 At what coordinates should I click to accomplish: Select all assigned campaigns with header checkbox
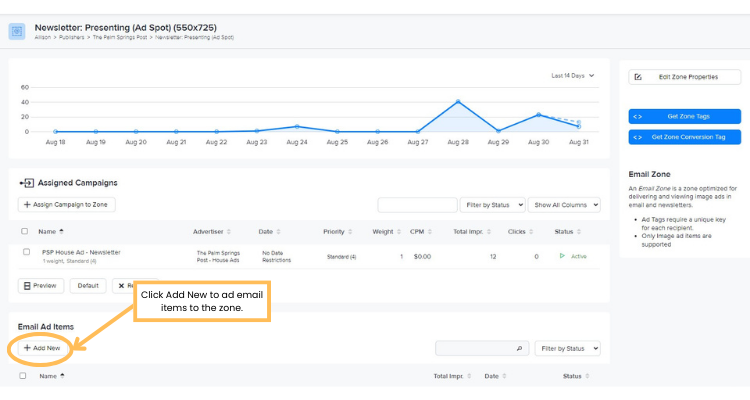[x=24, y=231]
